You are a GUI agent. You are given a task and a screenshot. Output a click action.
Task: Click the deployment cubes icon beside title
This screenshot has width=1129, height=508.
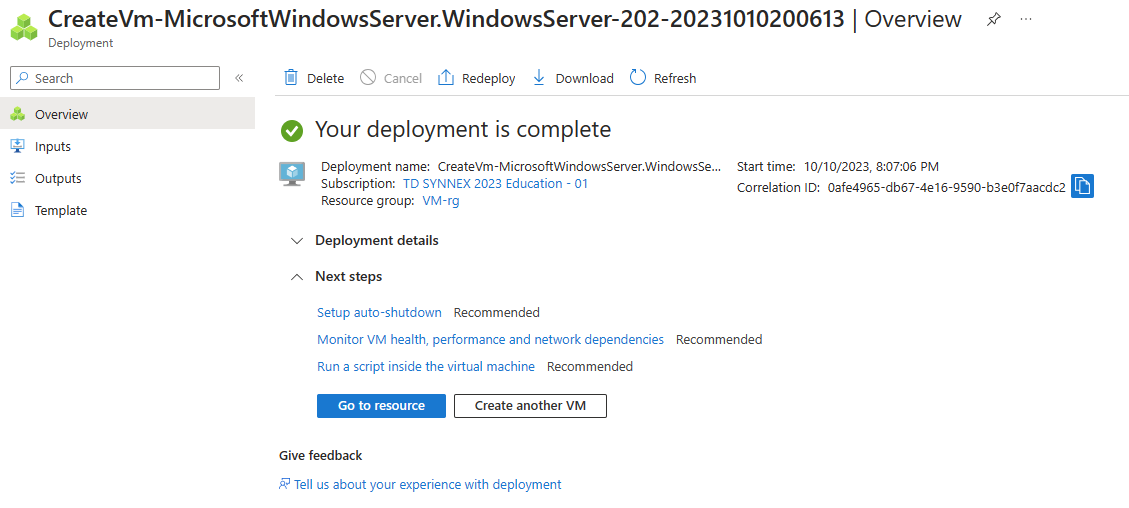pyautogui.click(x=24, y=26)
